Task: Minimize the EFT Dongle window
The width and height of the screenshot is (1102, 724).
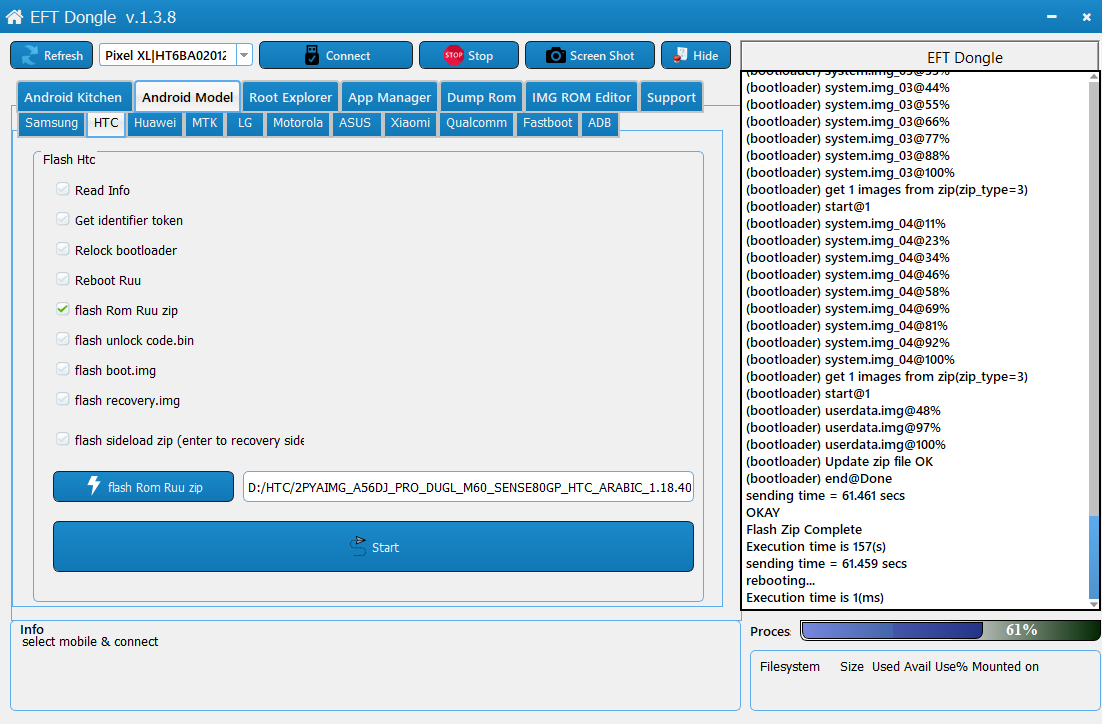Action: pyautogui.click(x=1051, y=17)
